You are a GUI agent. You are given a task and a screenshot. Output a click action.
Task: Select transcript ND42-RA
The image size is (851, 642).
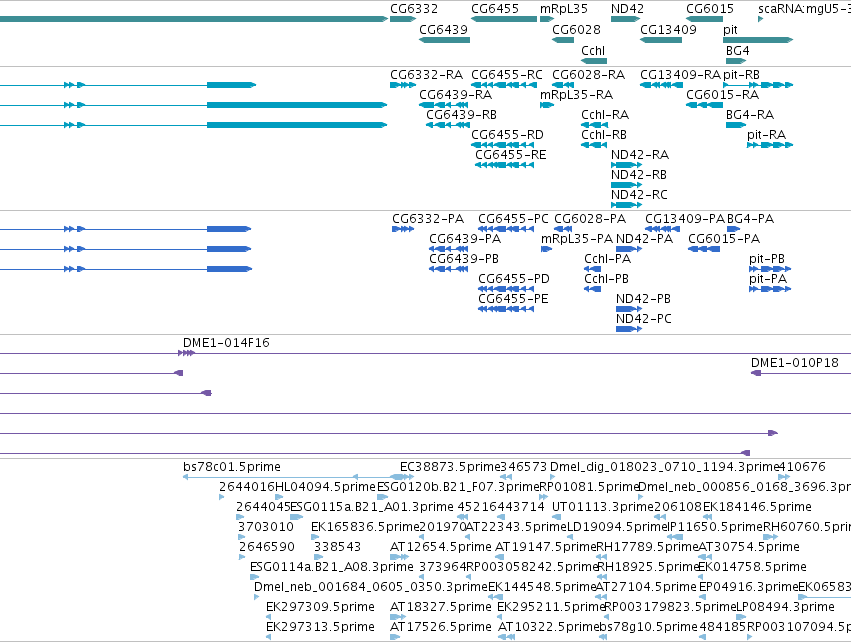[x=639, y=155]
